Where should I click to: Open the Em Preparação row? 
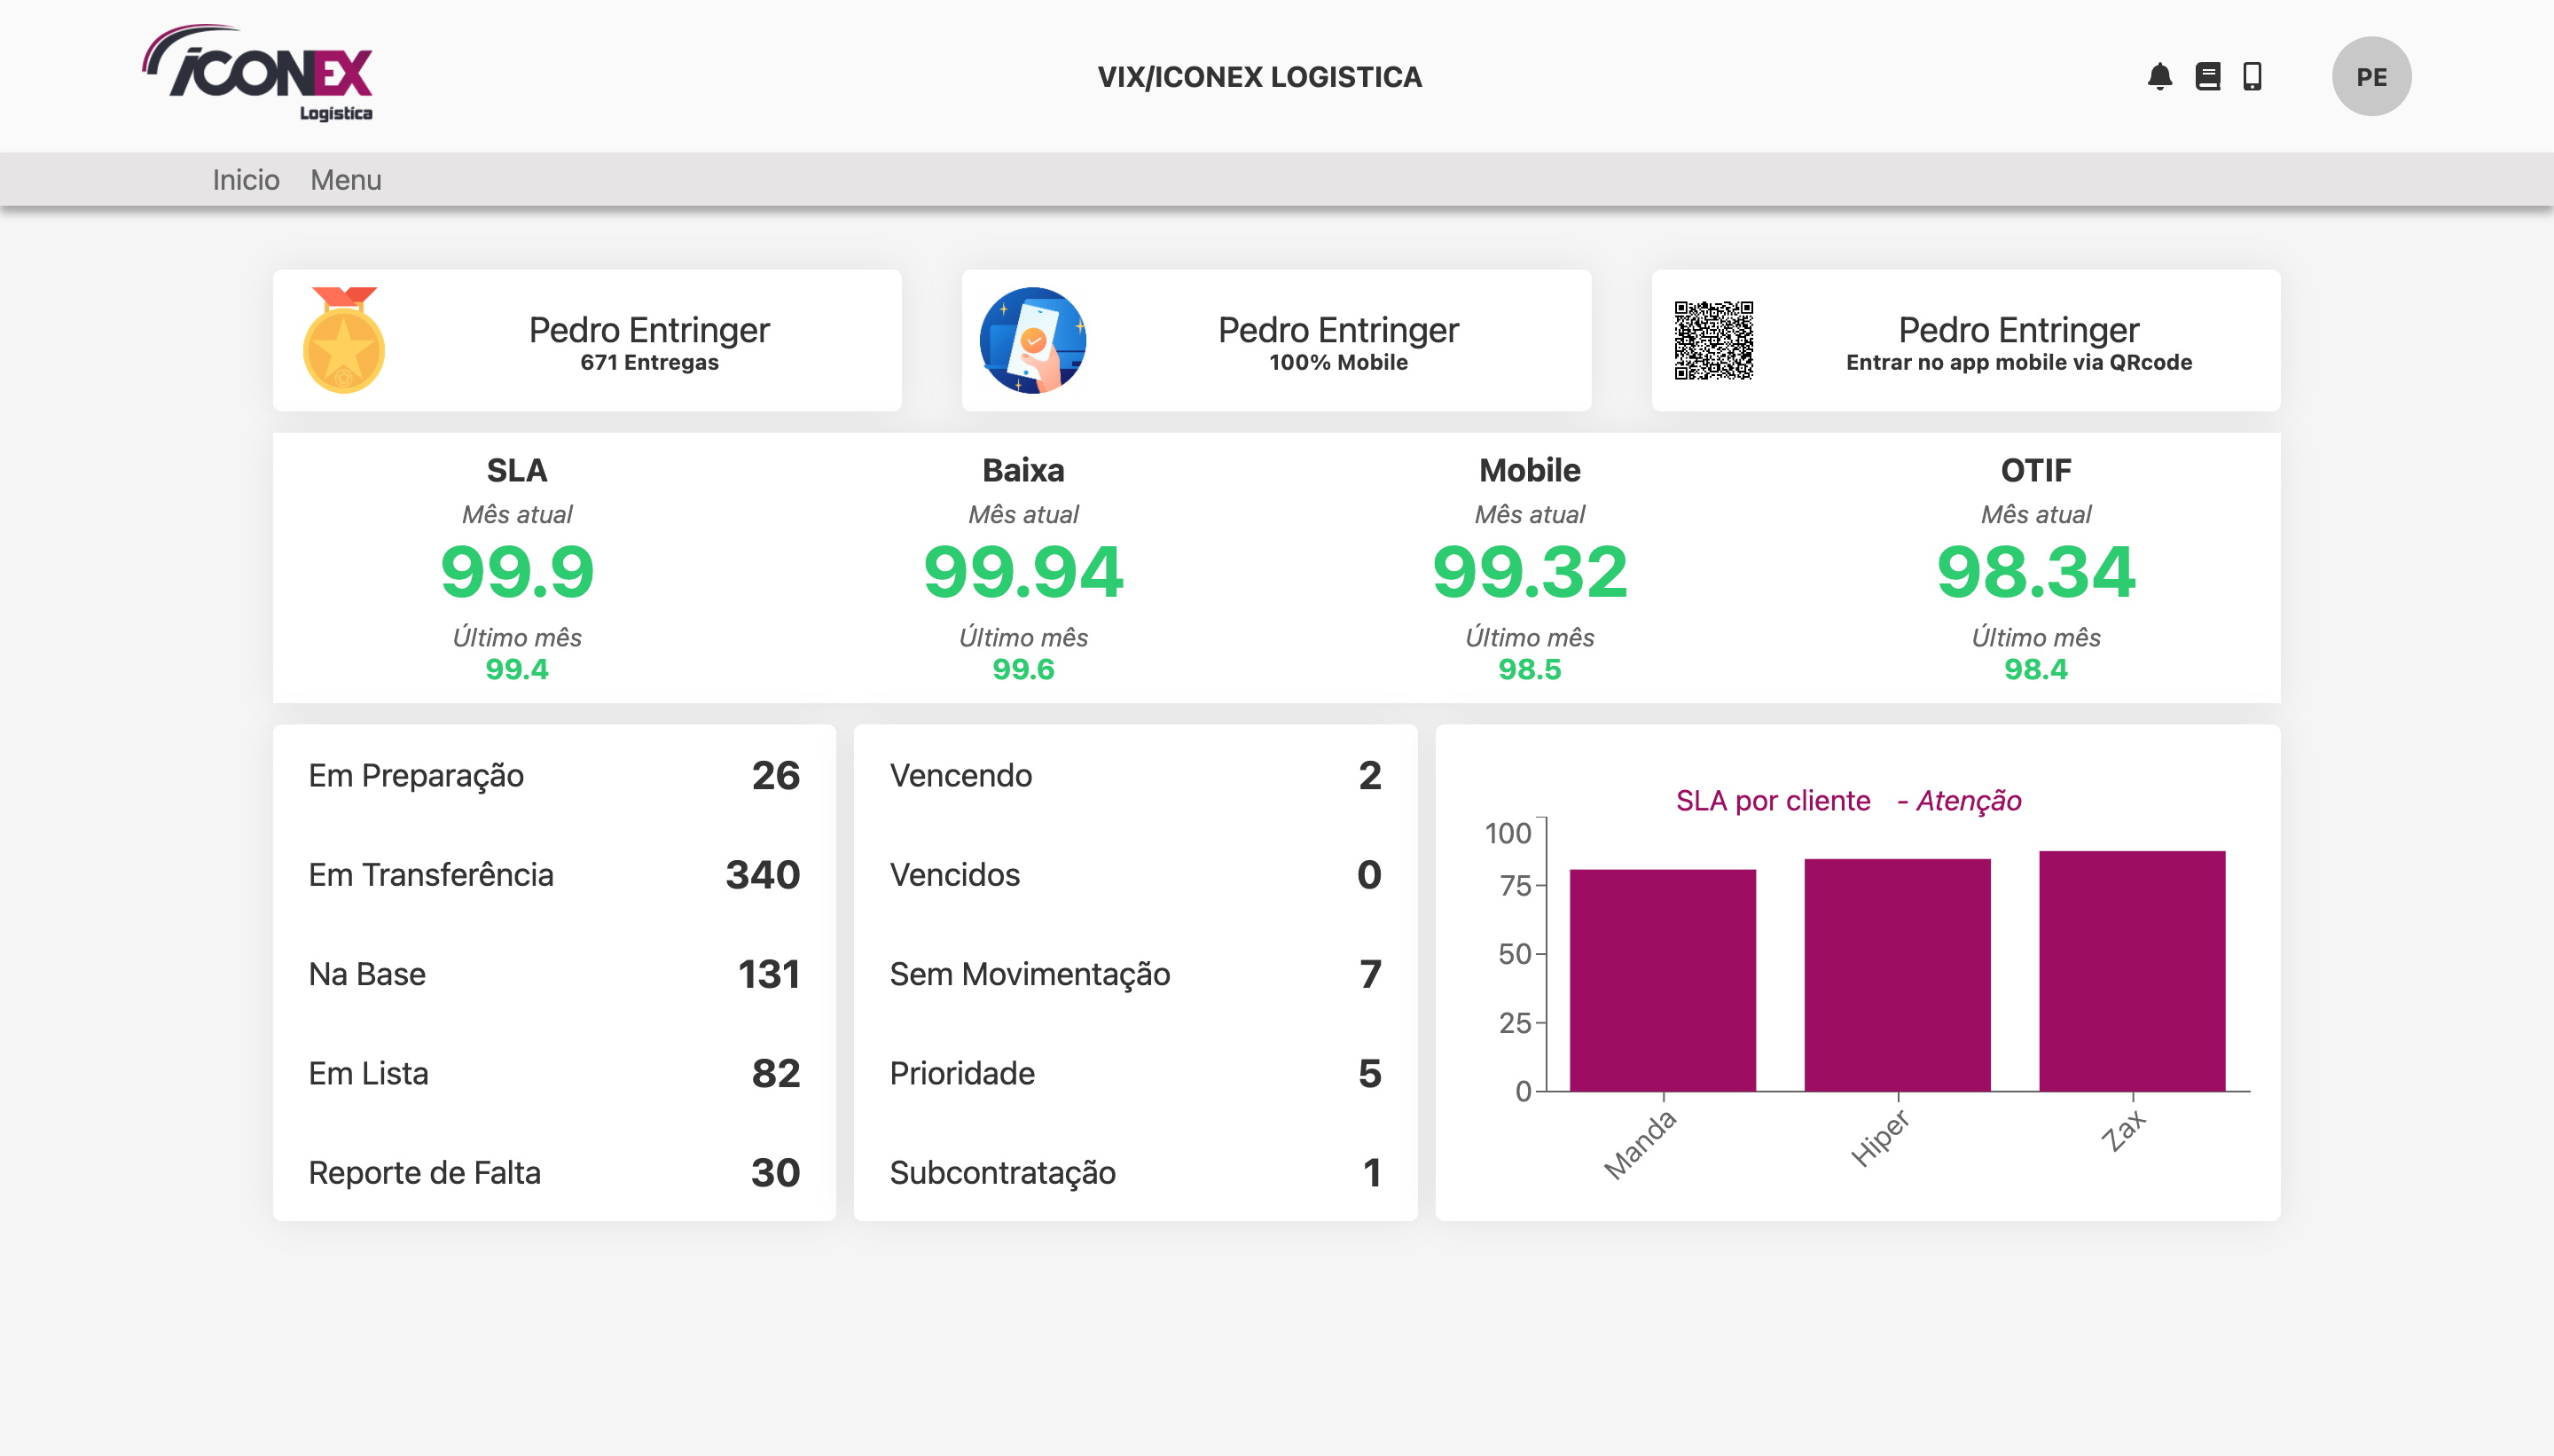(x=554, y=775)
